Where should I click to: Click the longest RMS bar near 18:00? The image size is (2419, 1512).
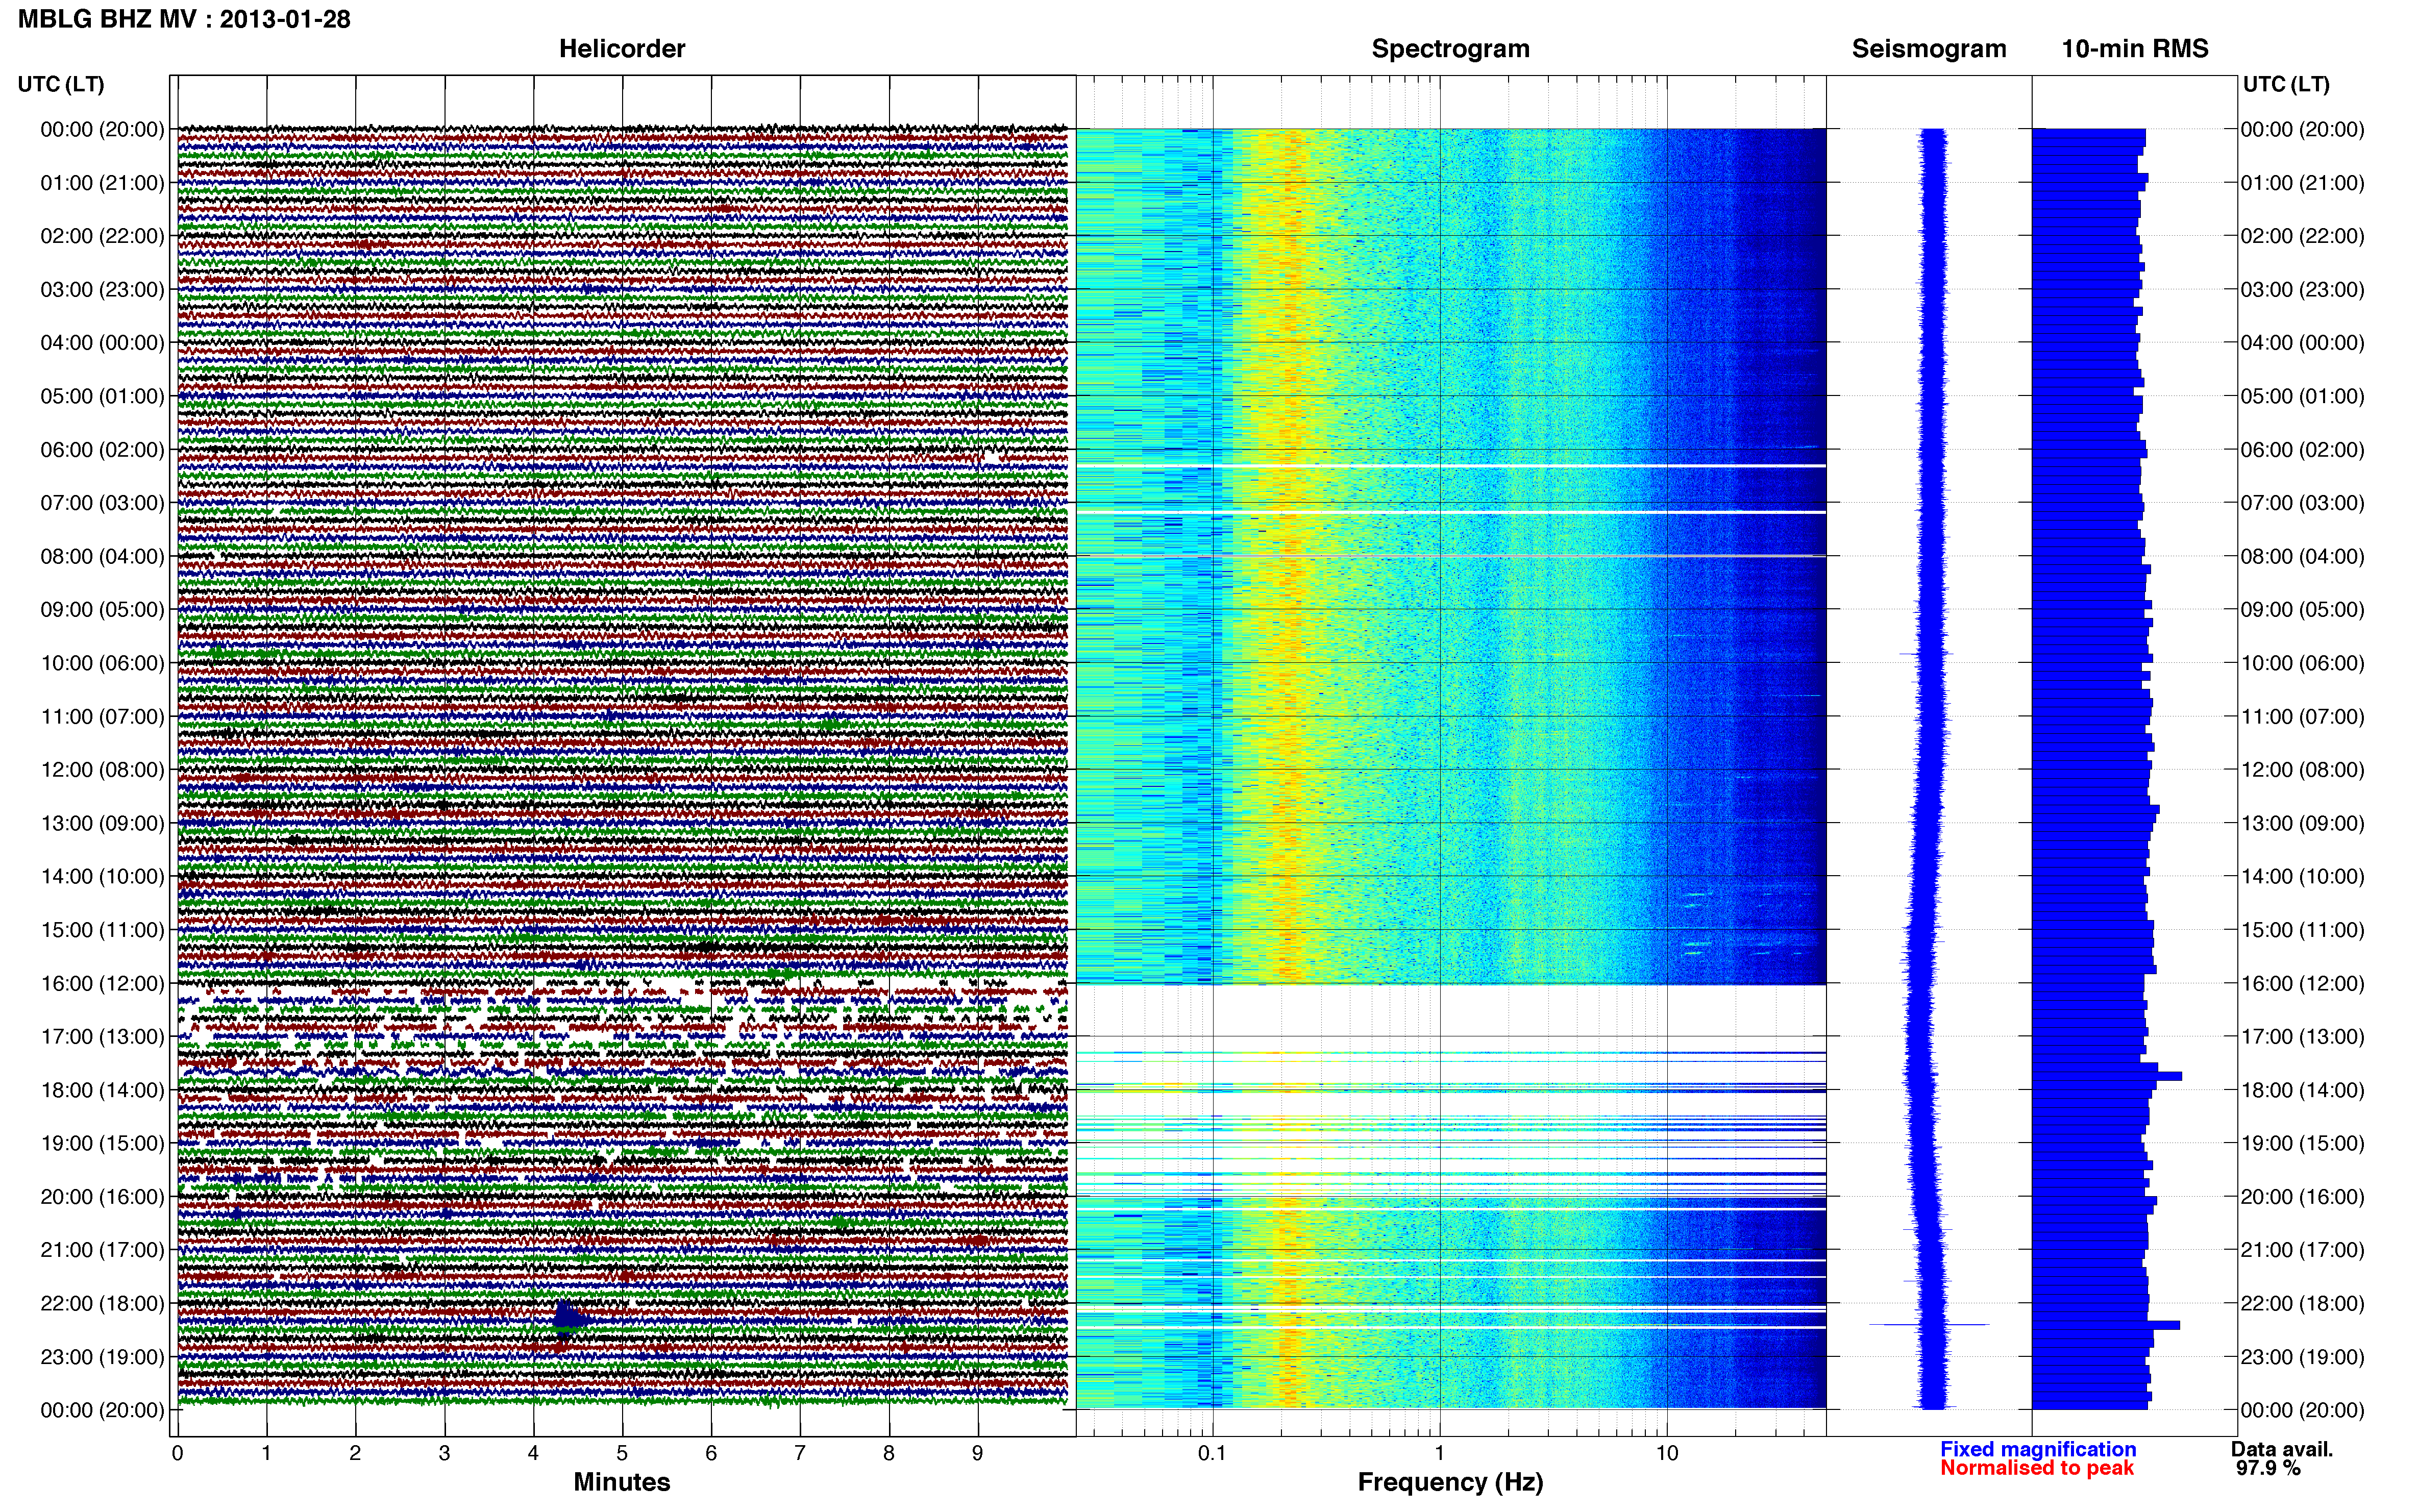click(x=2106, y=1076)
